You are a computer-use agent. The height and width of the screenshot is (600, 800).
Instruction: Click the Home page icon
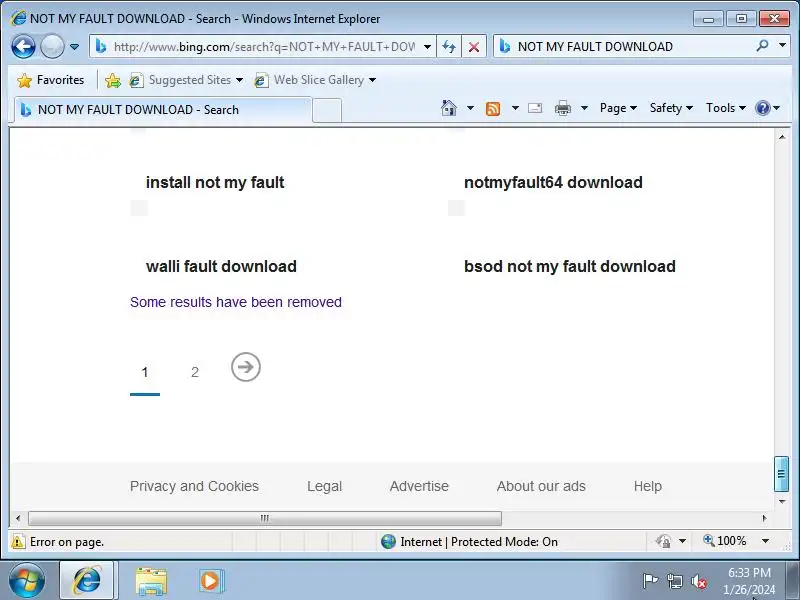point(449,108)
